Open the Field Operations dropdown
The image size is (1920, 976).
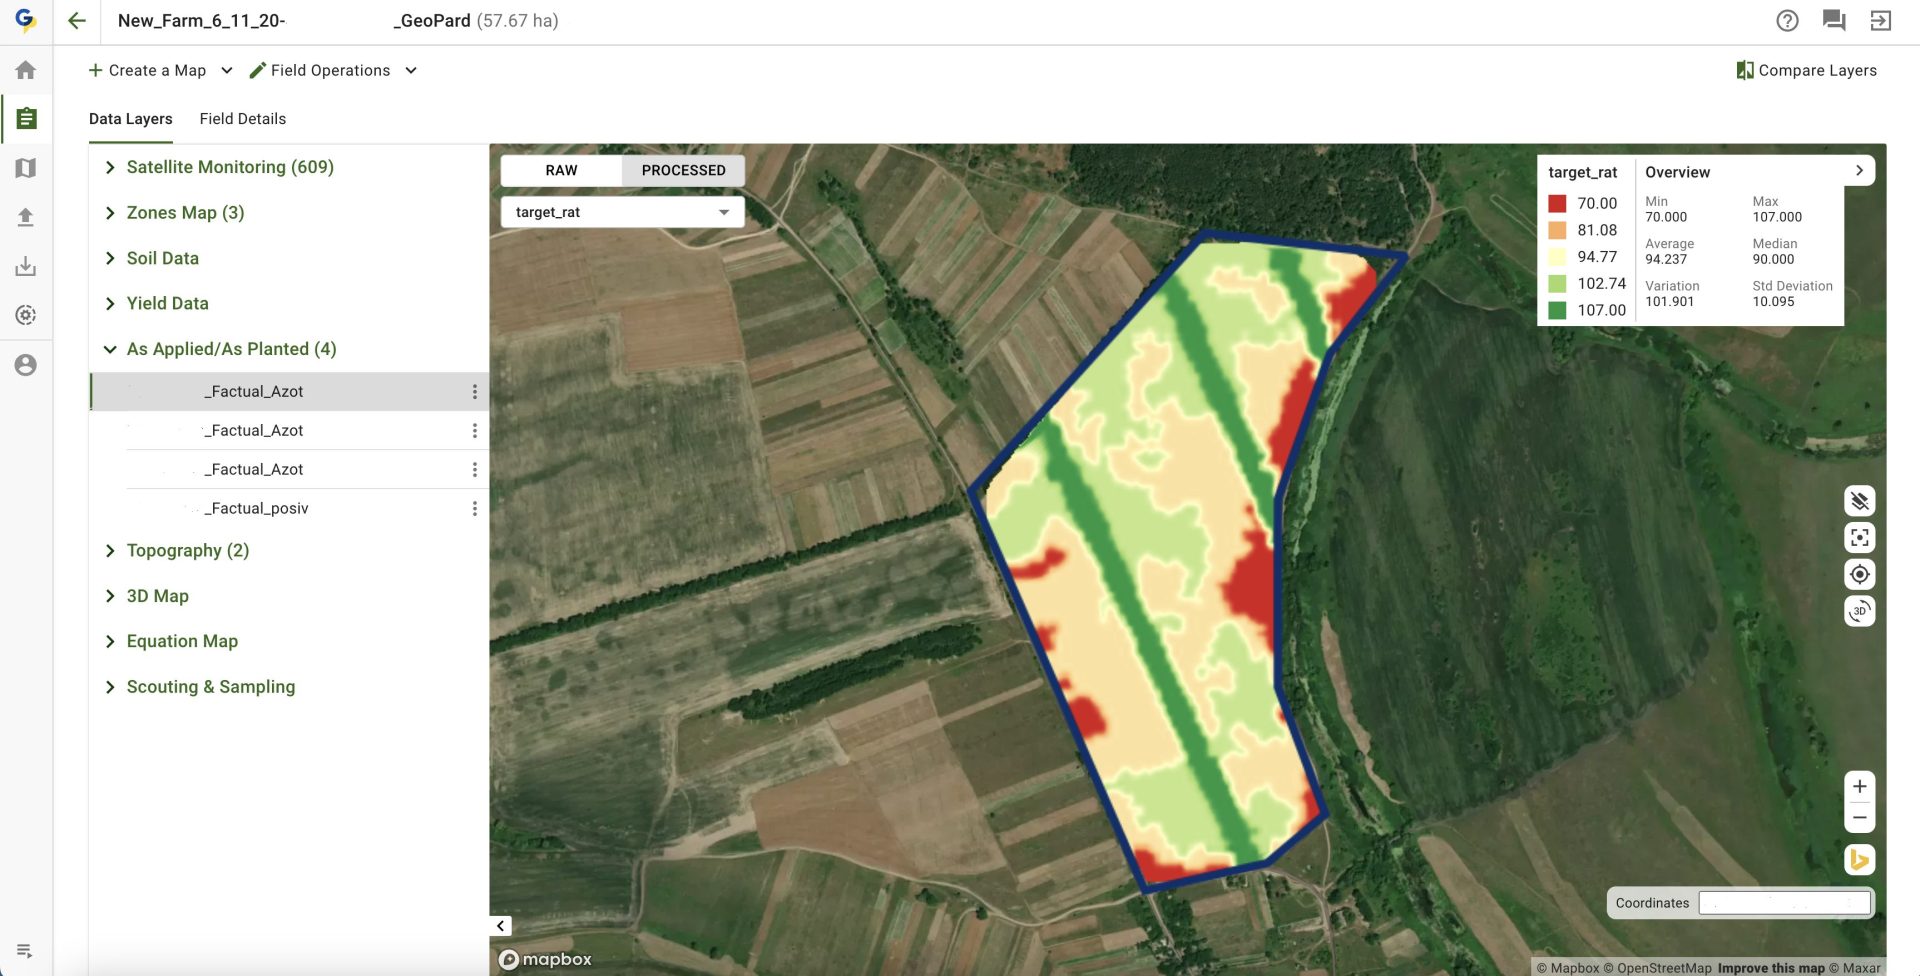(x=333, y=70)
